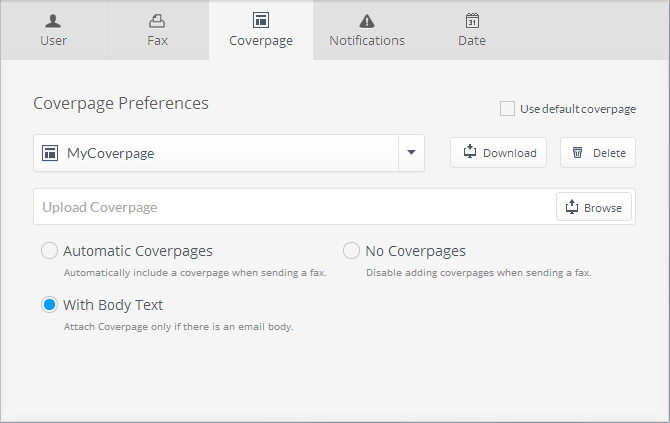Image resolution: width=670 pixels, height=423 pixels.
Task: Click the Browse upload arrow icon
Action: [x=572, y=207]
